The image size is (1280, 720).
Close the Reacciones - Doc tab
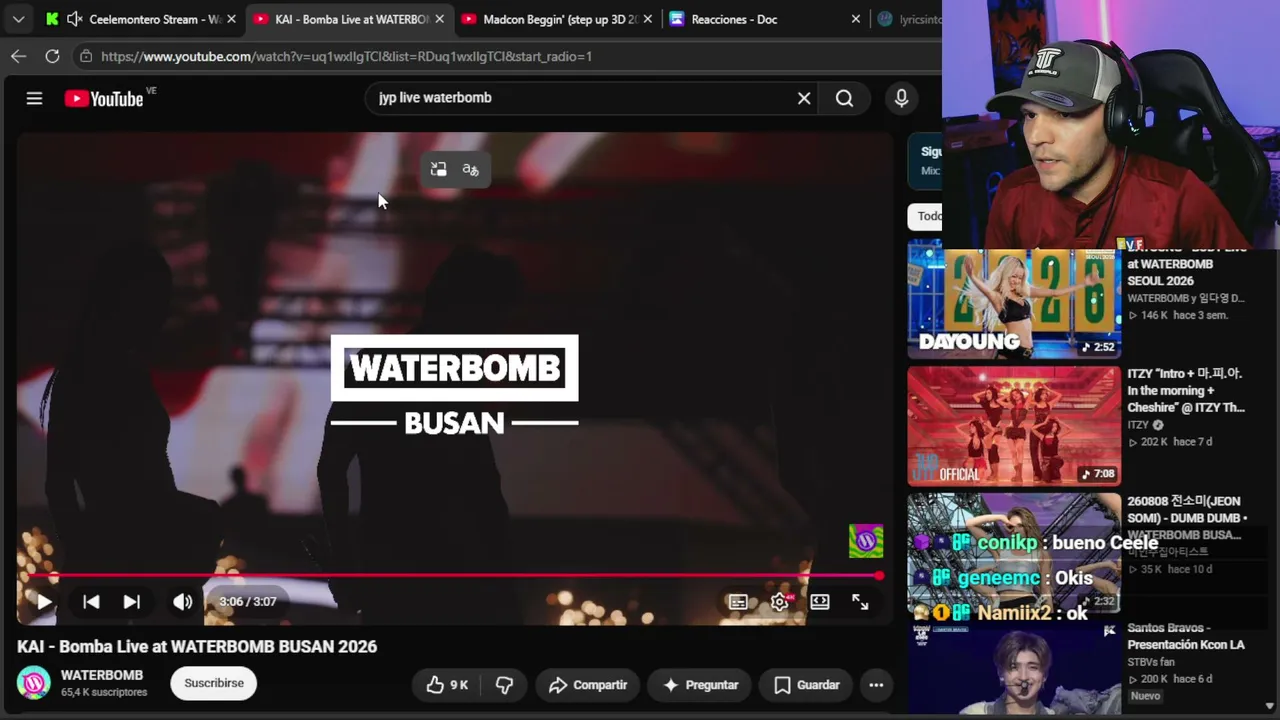(855, 19)
